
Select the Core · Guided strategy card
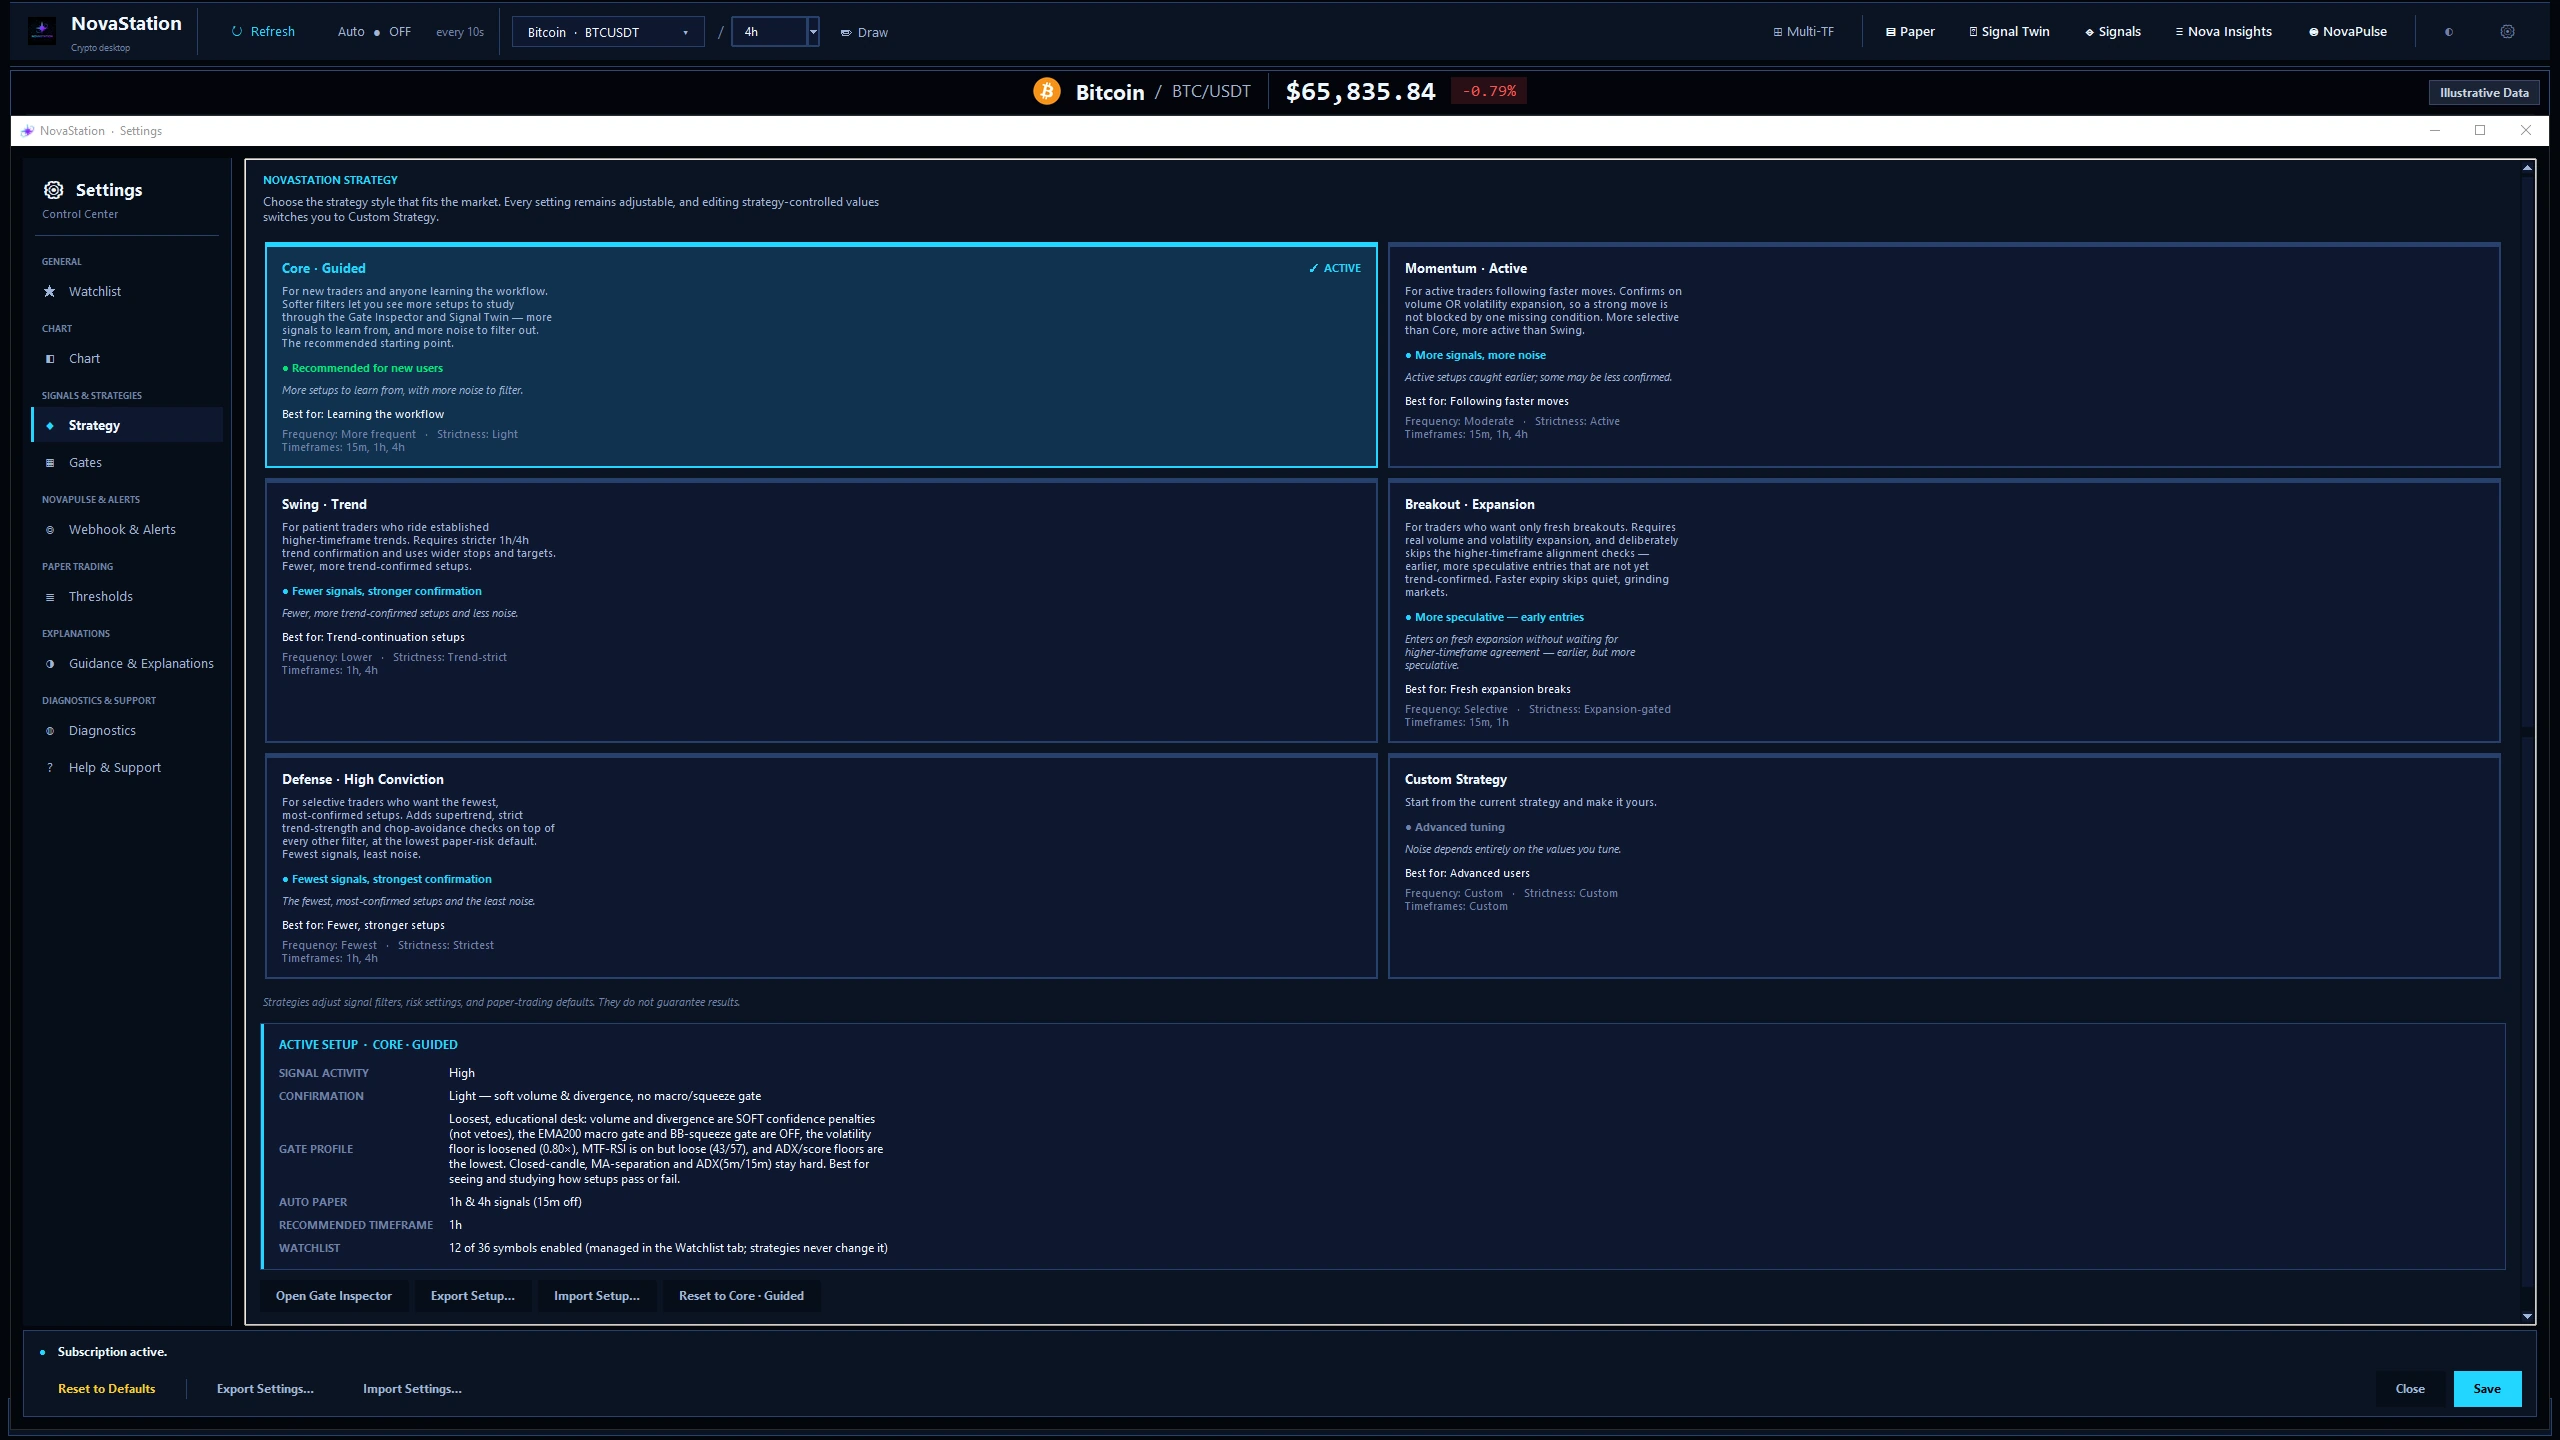pos(821,355)
